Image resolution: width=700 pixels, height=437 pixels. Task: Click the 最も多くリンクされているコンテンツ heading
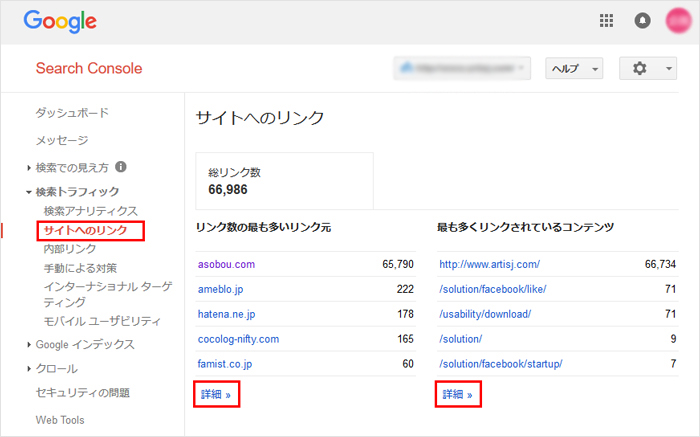point(525,228)
